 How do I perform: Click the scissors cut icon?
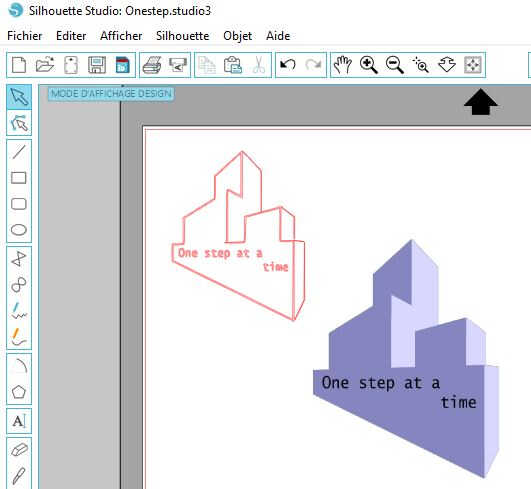coord(259,65)
